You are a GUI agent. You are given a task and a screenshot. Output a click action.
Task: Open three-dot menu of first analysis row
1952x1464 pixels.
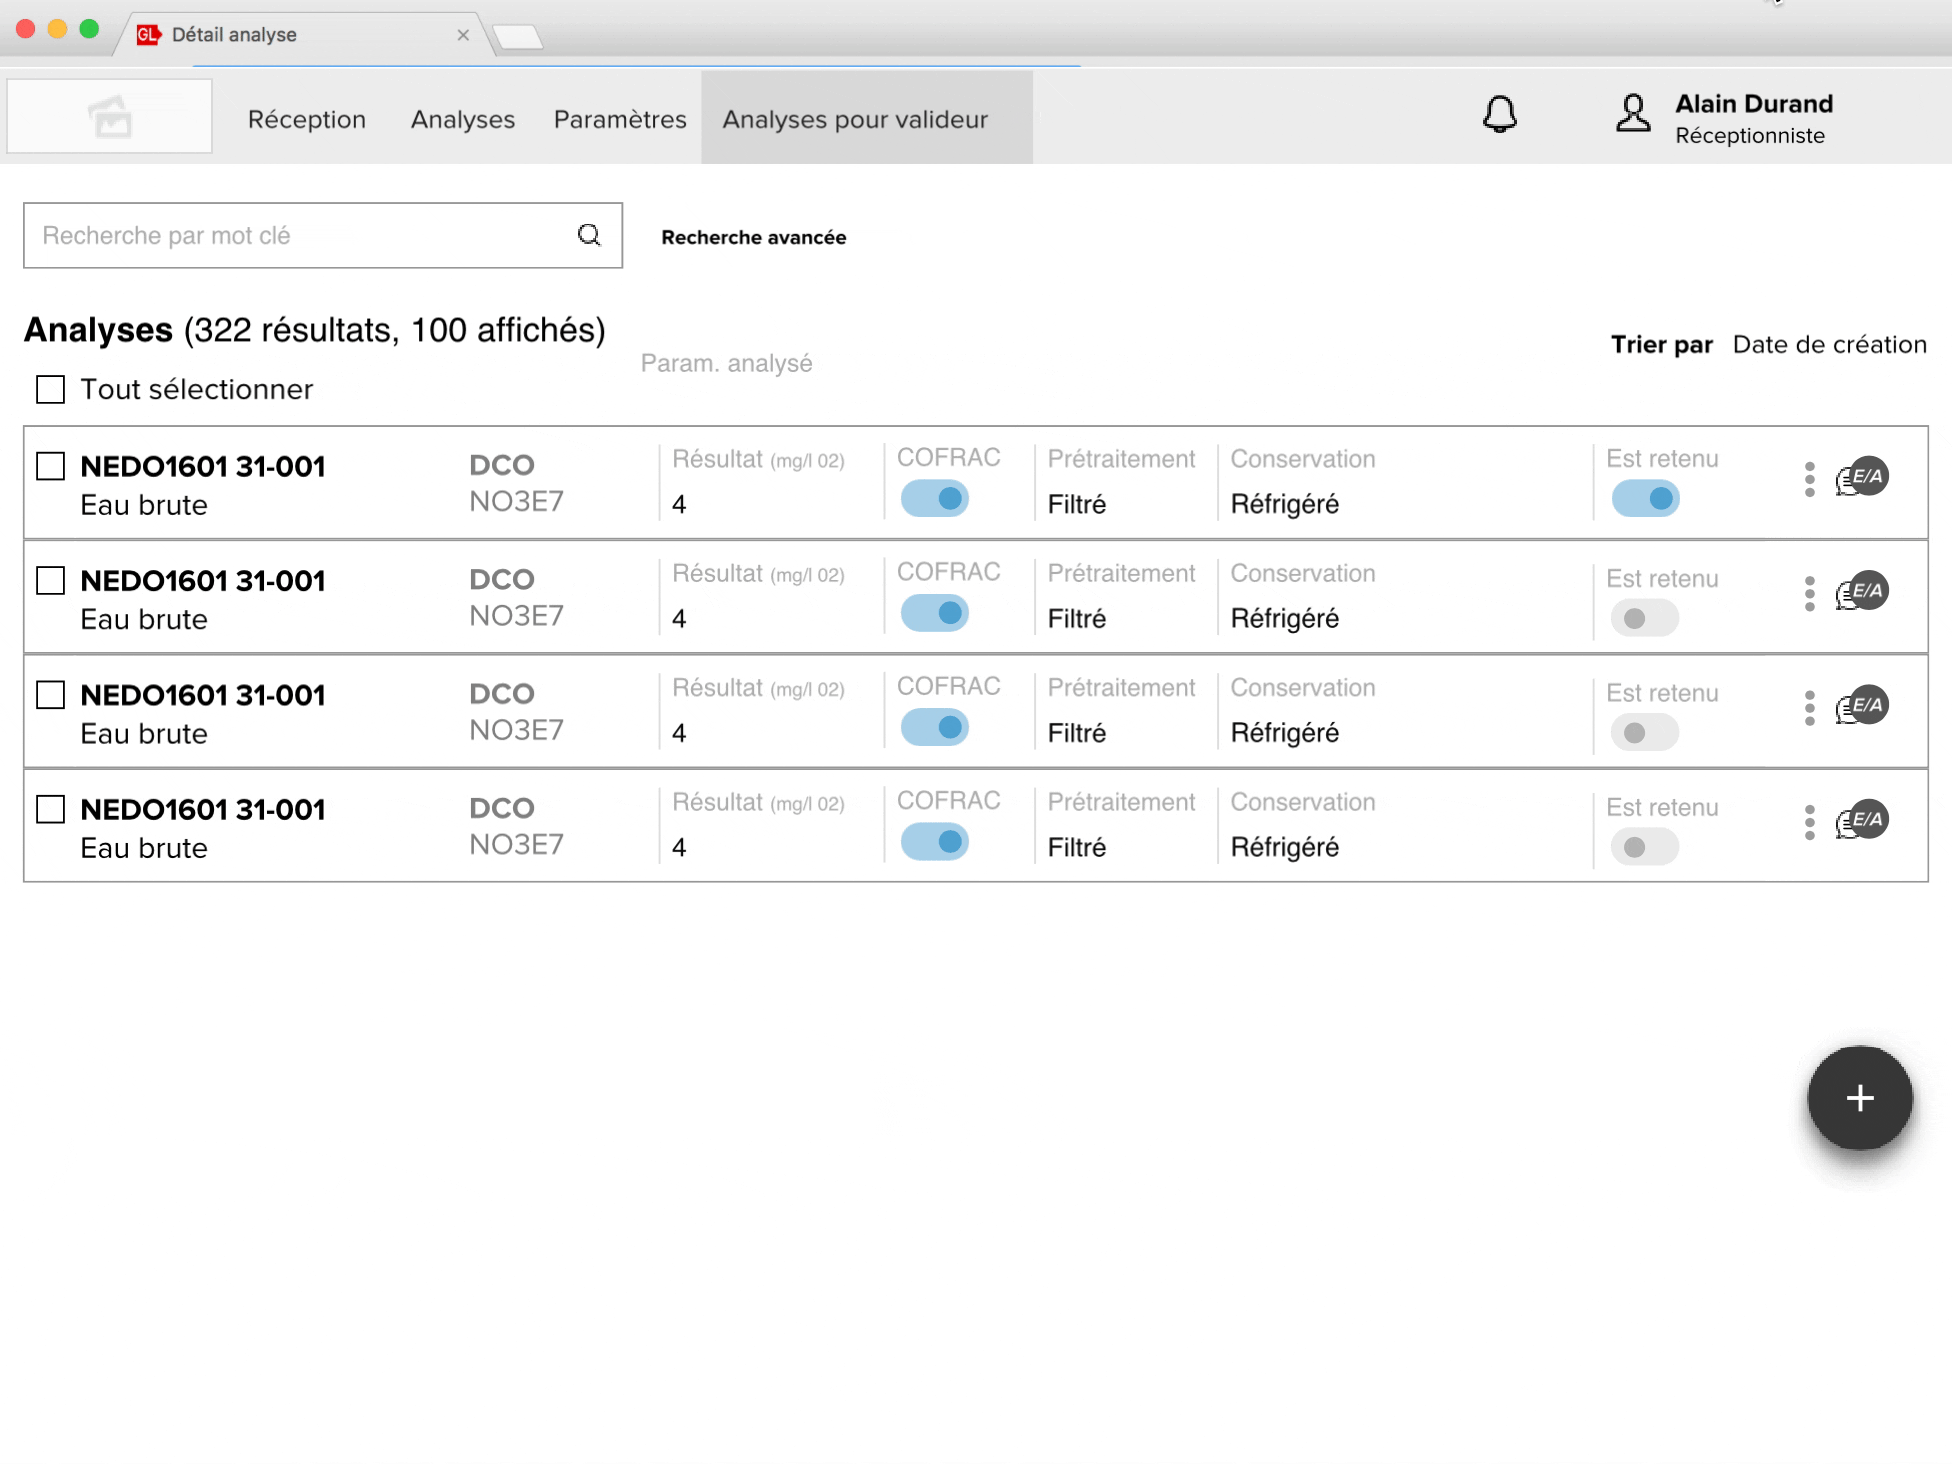pyautogui.click(x=1809, y=479)
